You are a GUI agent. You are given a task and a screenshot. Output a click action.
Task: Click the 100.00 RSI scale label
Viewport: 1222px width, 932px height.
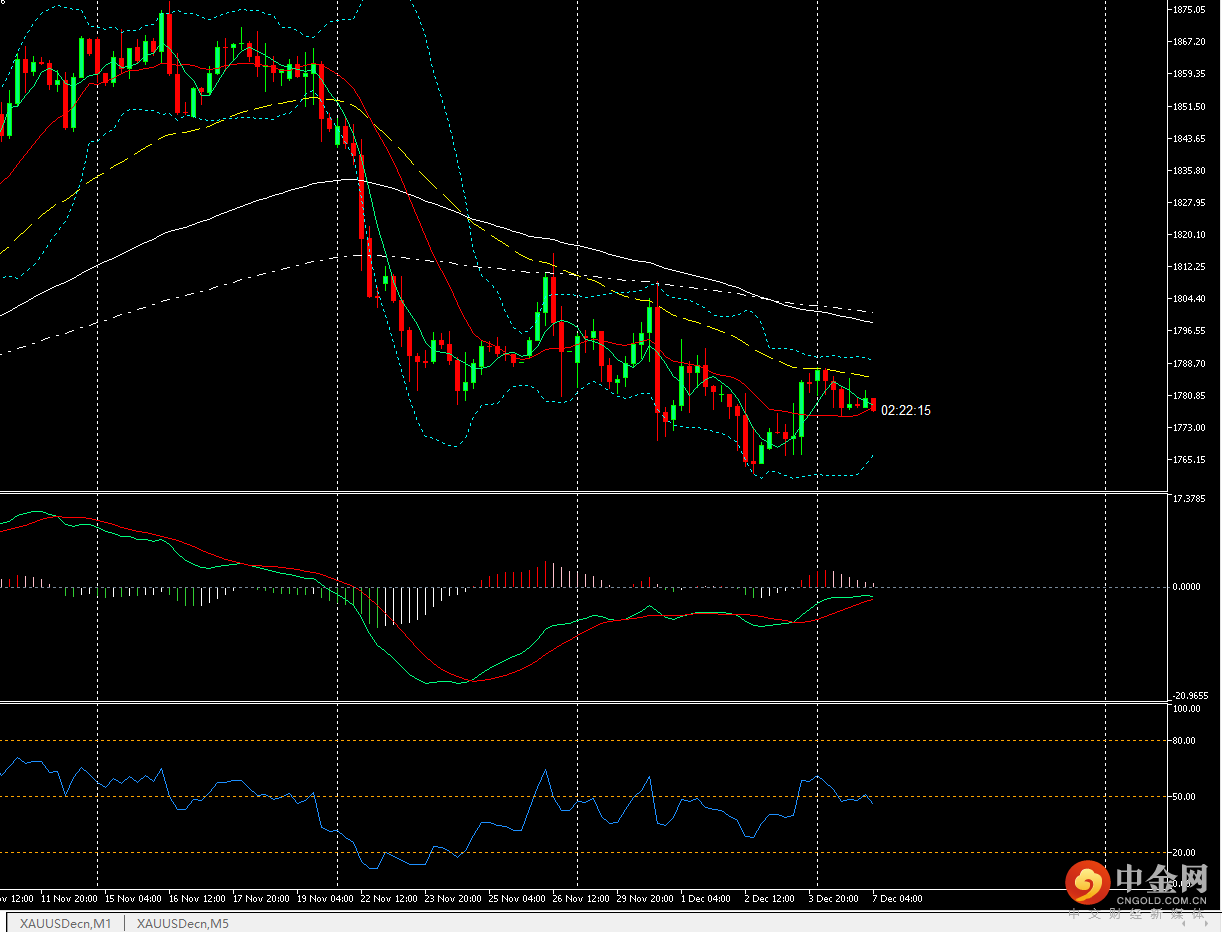tap(1187, 709)
